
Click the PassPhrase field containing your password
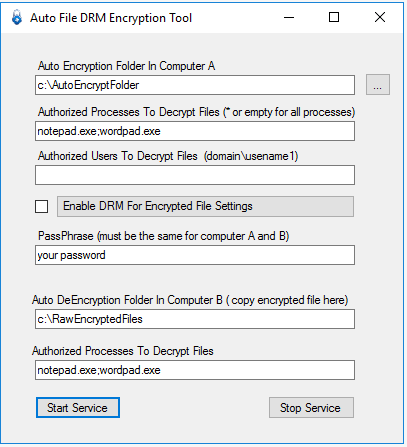pyautogui.click(x=195, y=255)
